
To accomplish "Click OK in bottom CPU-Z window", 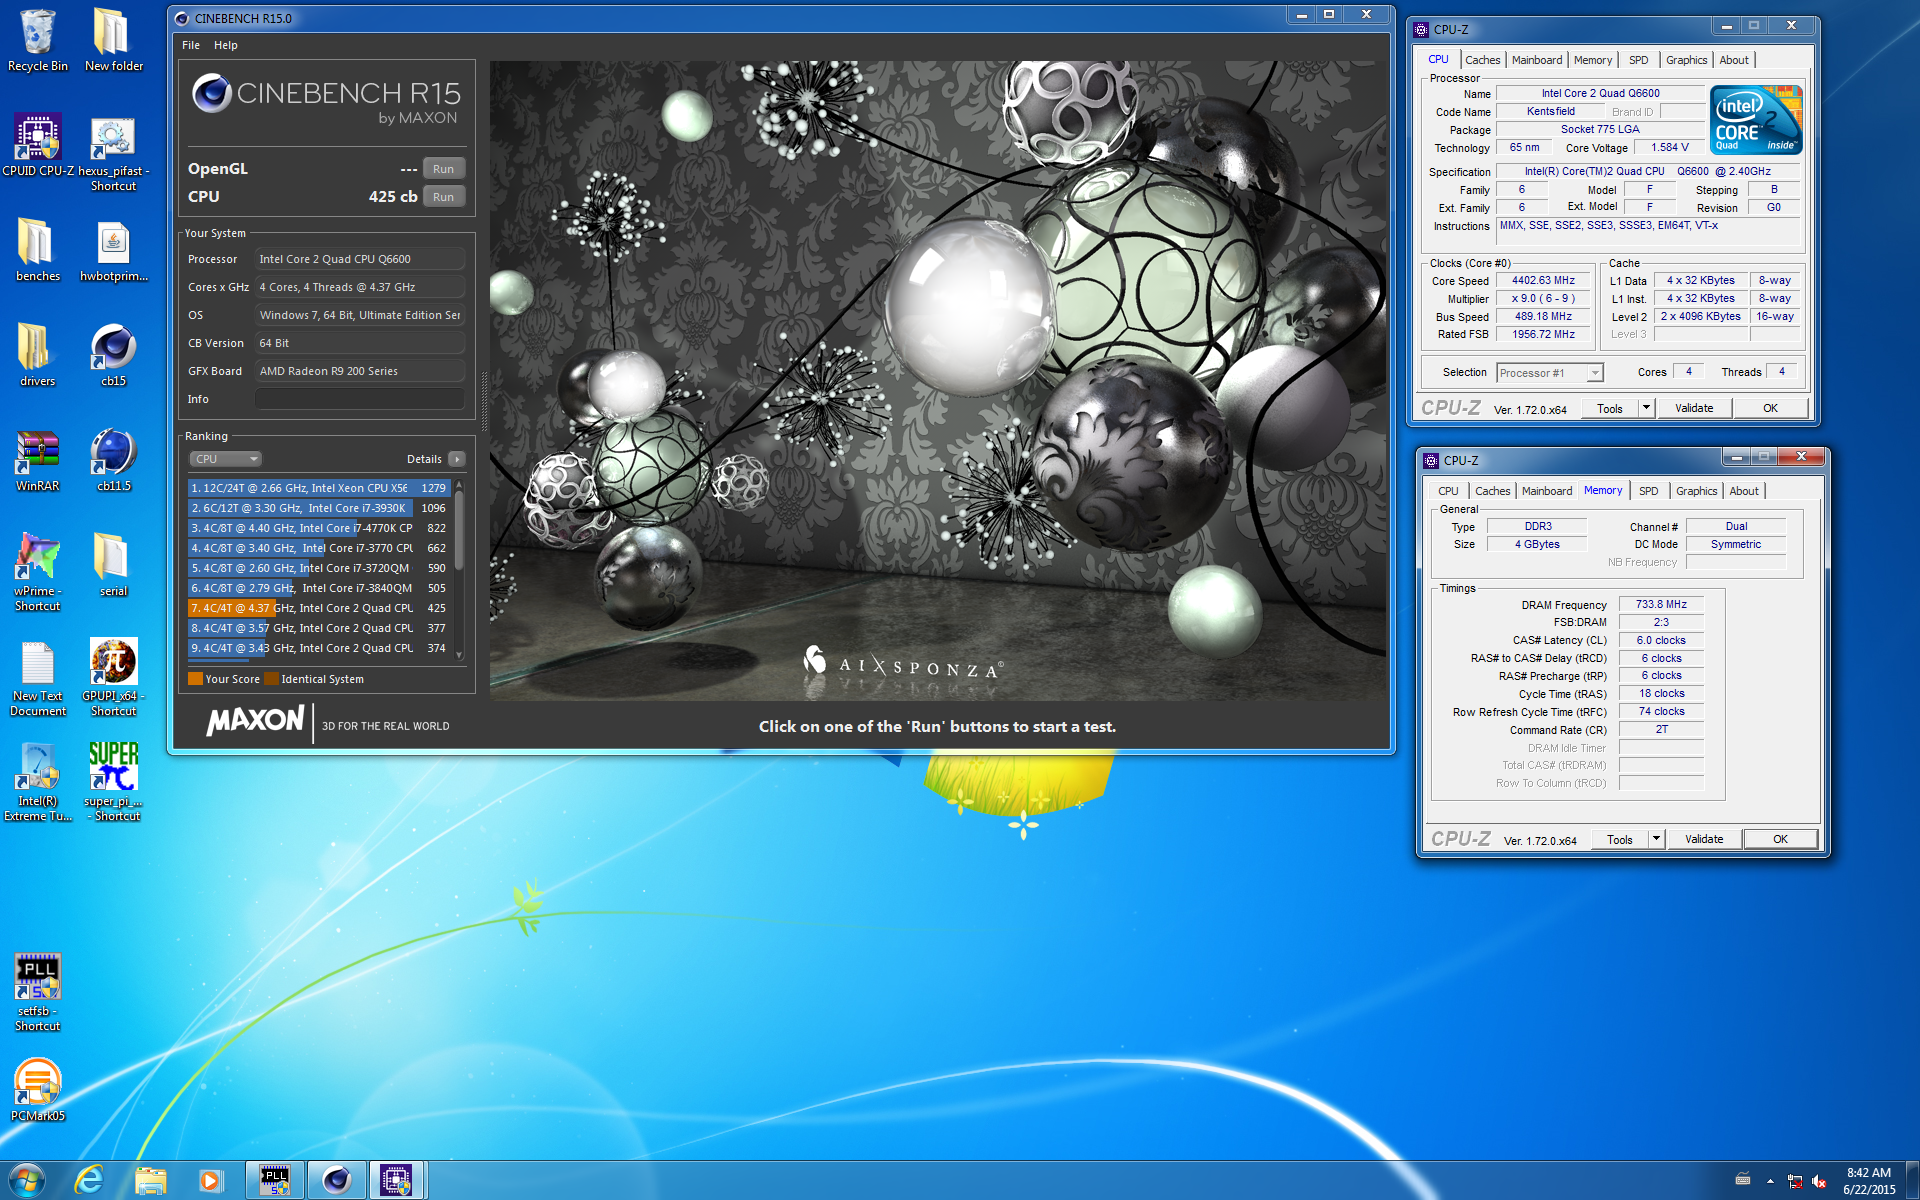I will tap(1780, 839).
